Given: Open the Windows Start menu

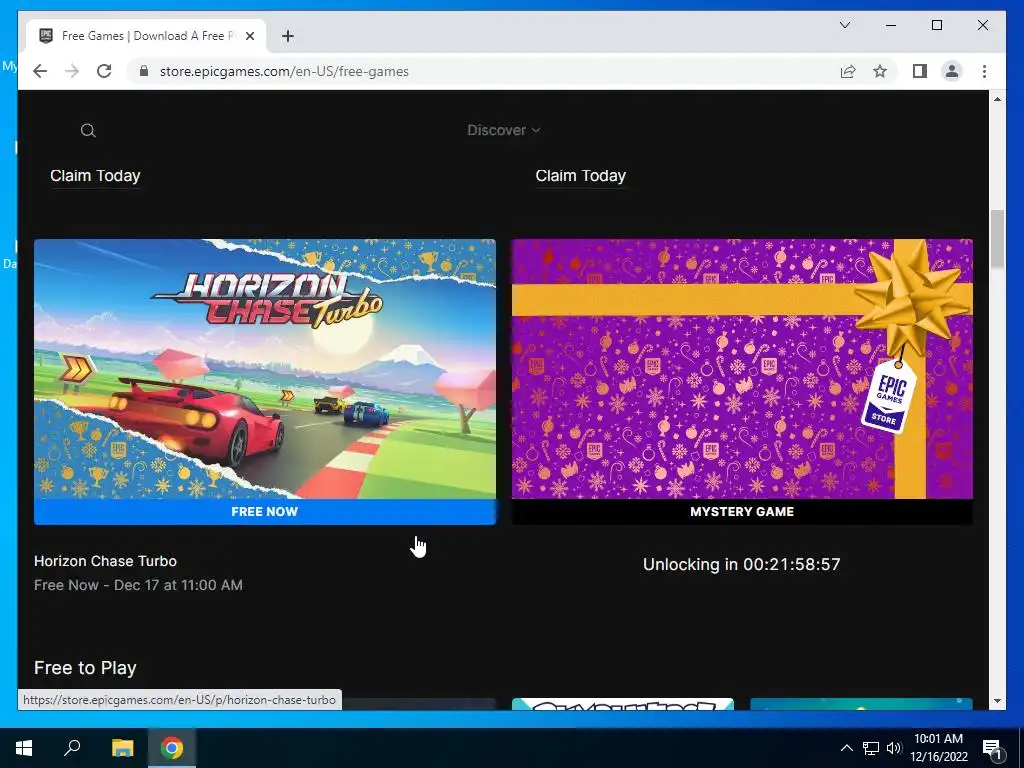Looking at the screenshot, I should pos(24,748).
